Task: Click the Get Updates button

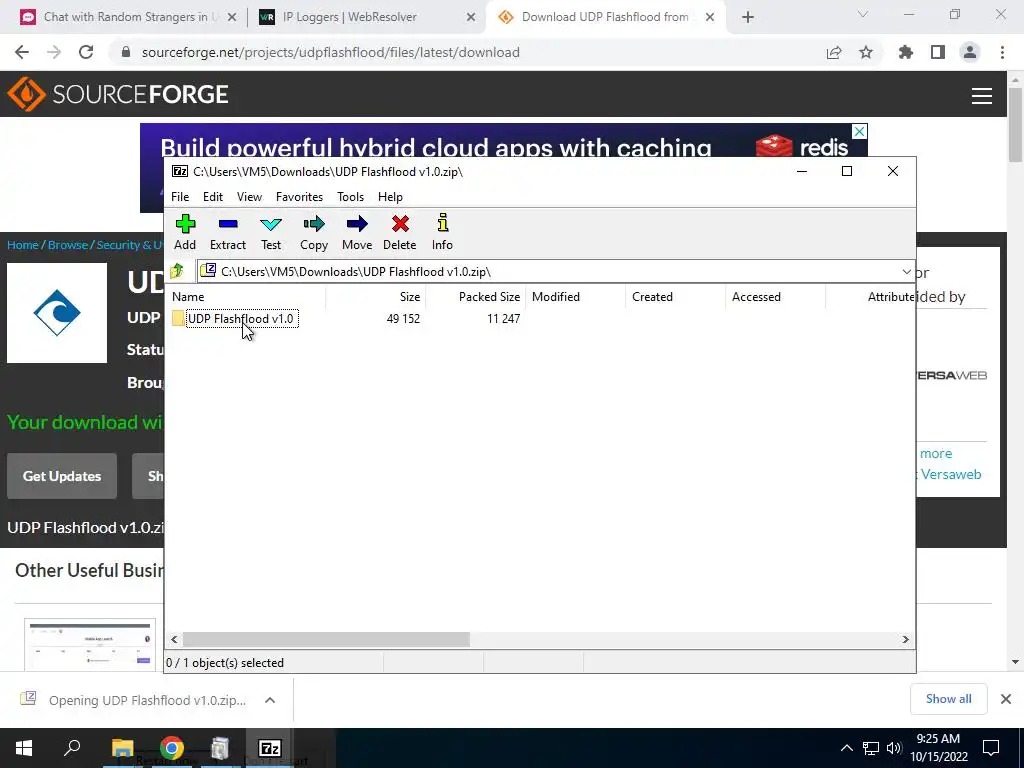Action: [x=62, y=476]
